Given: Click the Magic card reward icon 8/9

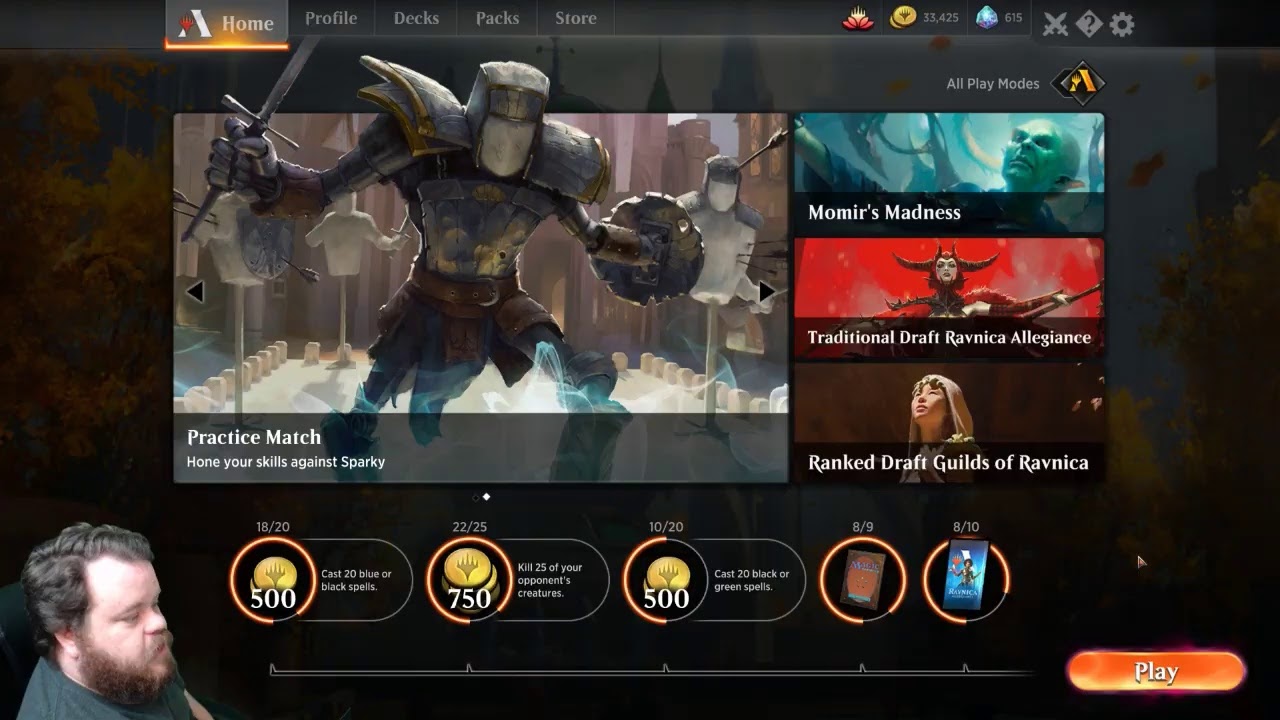Looking at the screenshot, I should pyautogui.click(x=862, y=580).
